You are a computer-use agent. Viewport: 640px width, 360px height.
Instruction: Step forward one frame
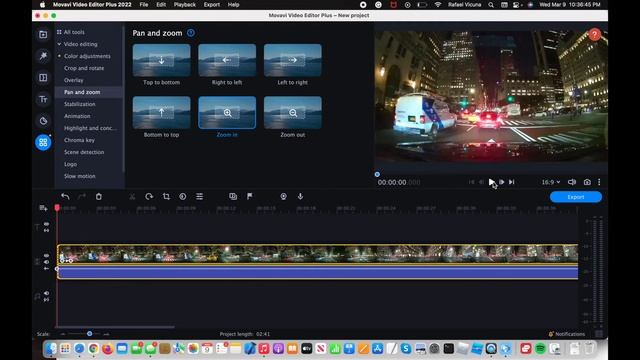click(502, 182)
